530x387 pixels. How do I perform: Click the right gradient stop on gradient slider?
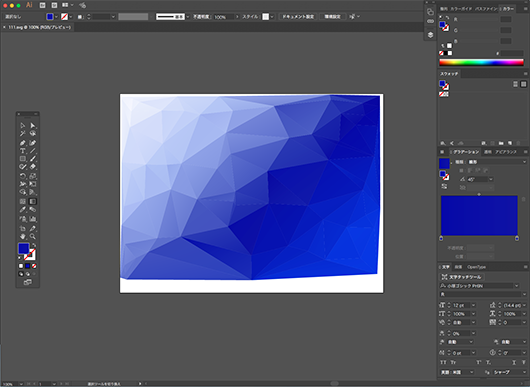pos(517,239)
